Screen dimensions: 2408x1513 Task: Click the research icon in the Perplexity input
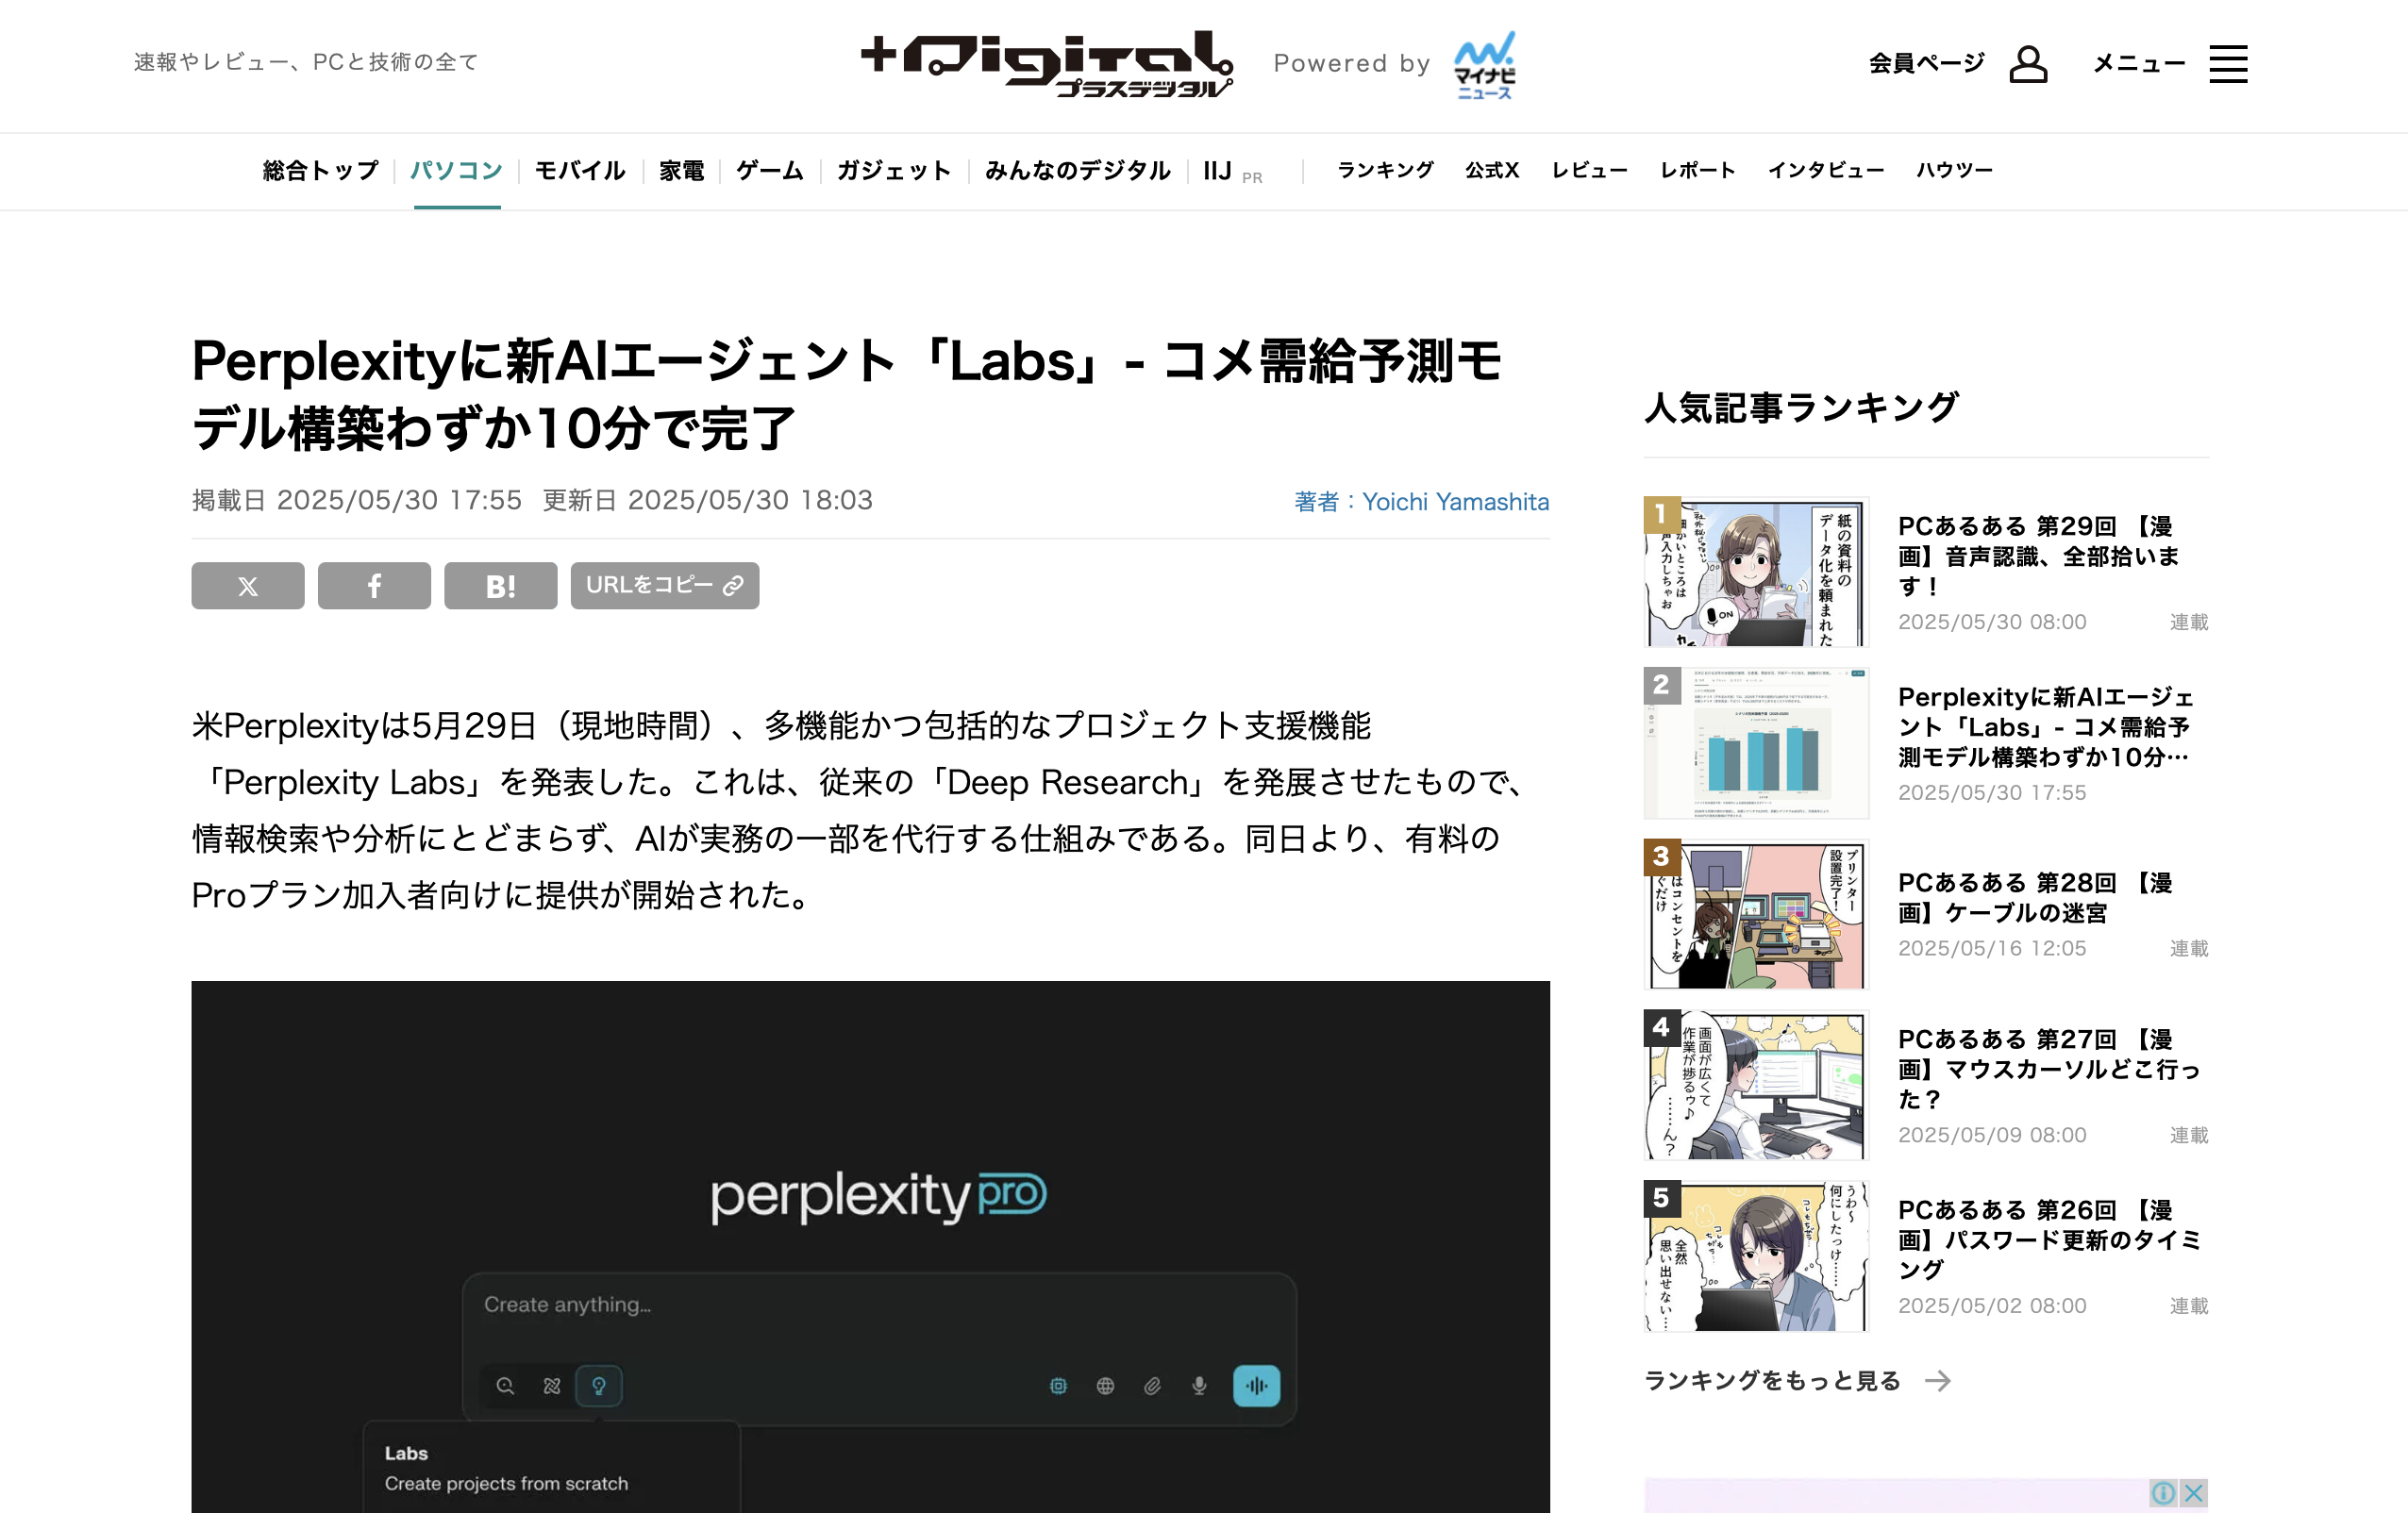552,1385
